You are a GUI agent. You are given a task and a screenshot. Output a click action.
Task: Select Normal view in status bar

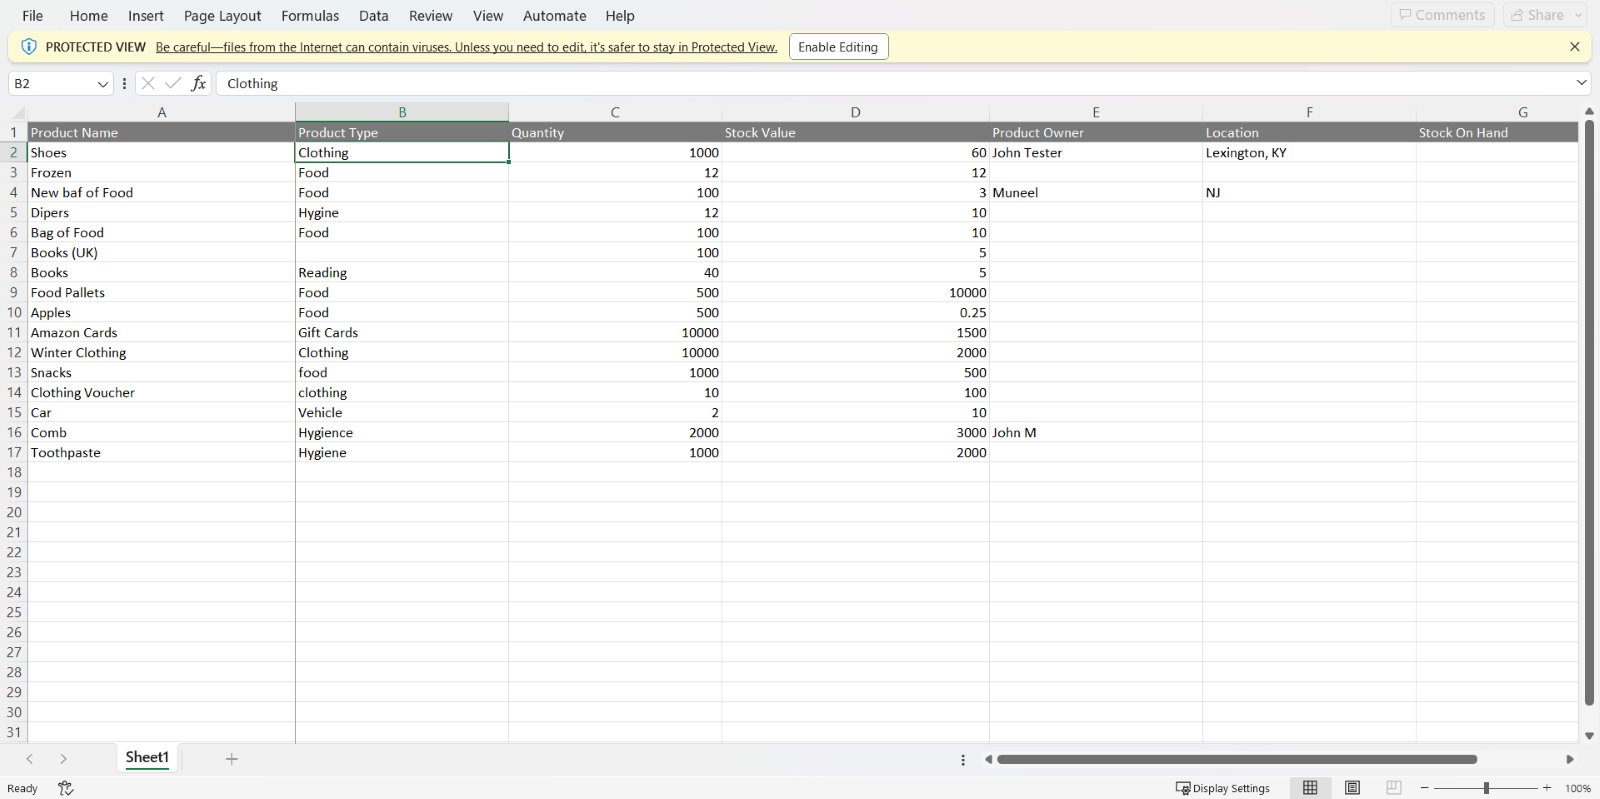[1310, 788]
